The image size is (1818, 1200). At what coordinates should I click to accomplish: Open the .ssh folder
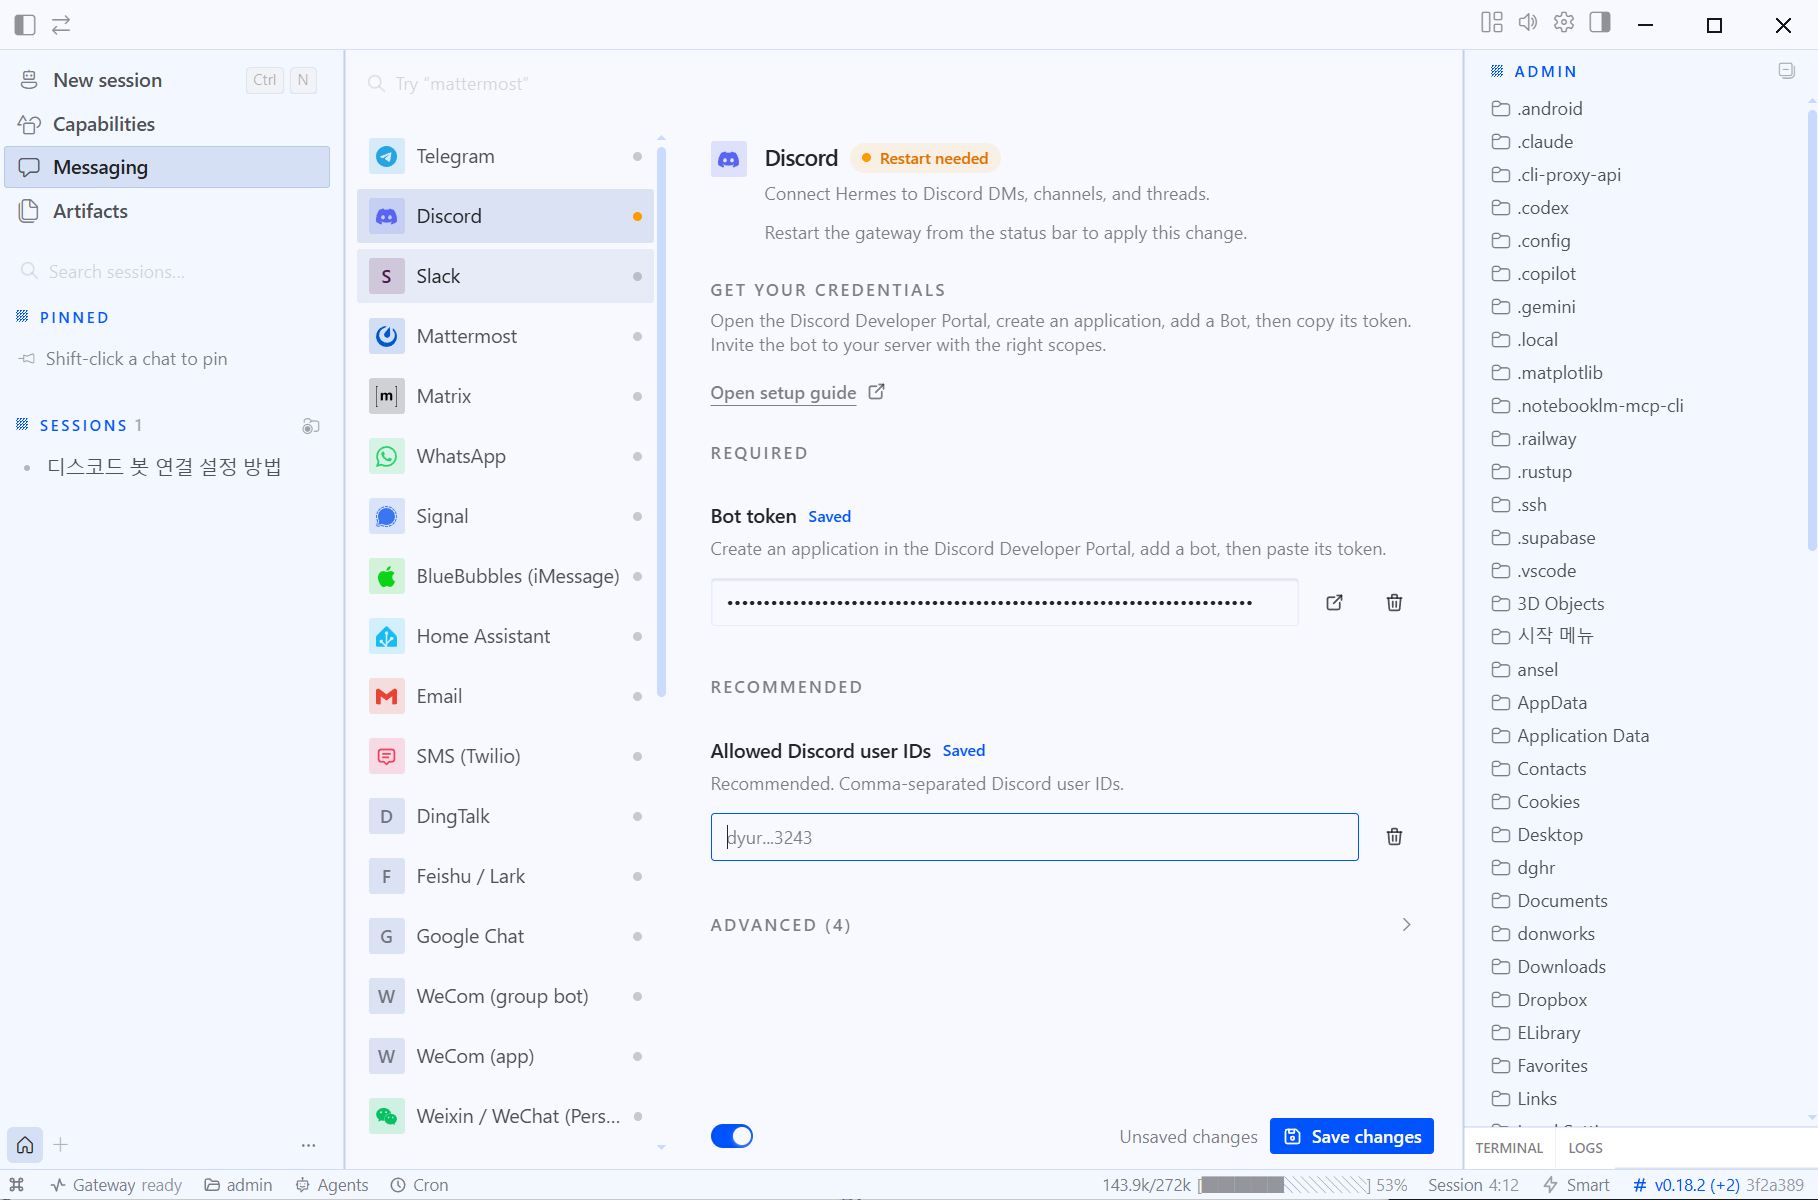(x=1532, y=504)
